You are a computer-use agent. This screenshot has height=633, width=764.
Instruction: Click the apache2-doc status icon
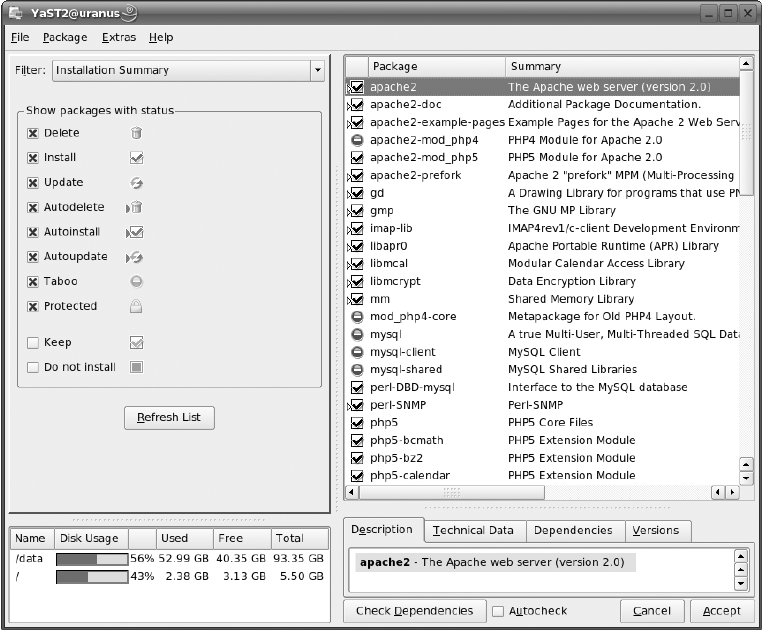click(356, 105)
